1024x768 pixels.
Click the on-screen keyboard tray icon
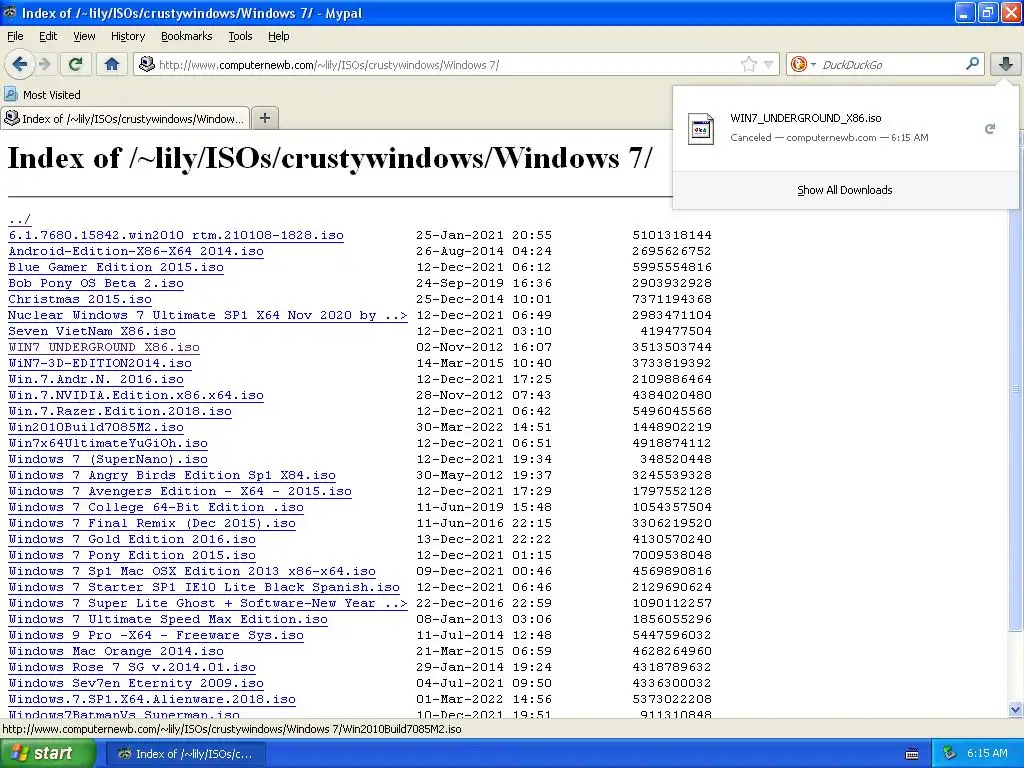point(912,754)
